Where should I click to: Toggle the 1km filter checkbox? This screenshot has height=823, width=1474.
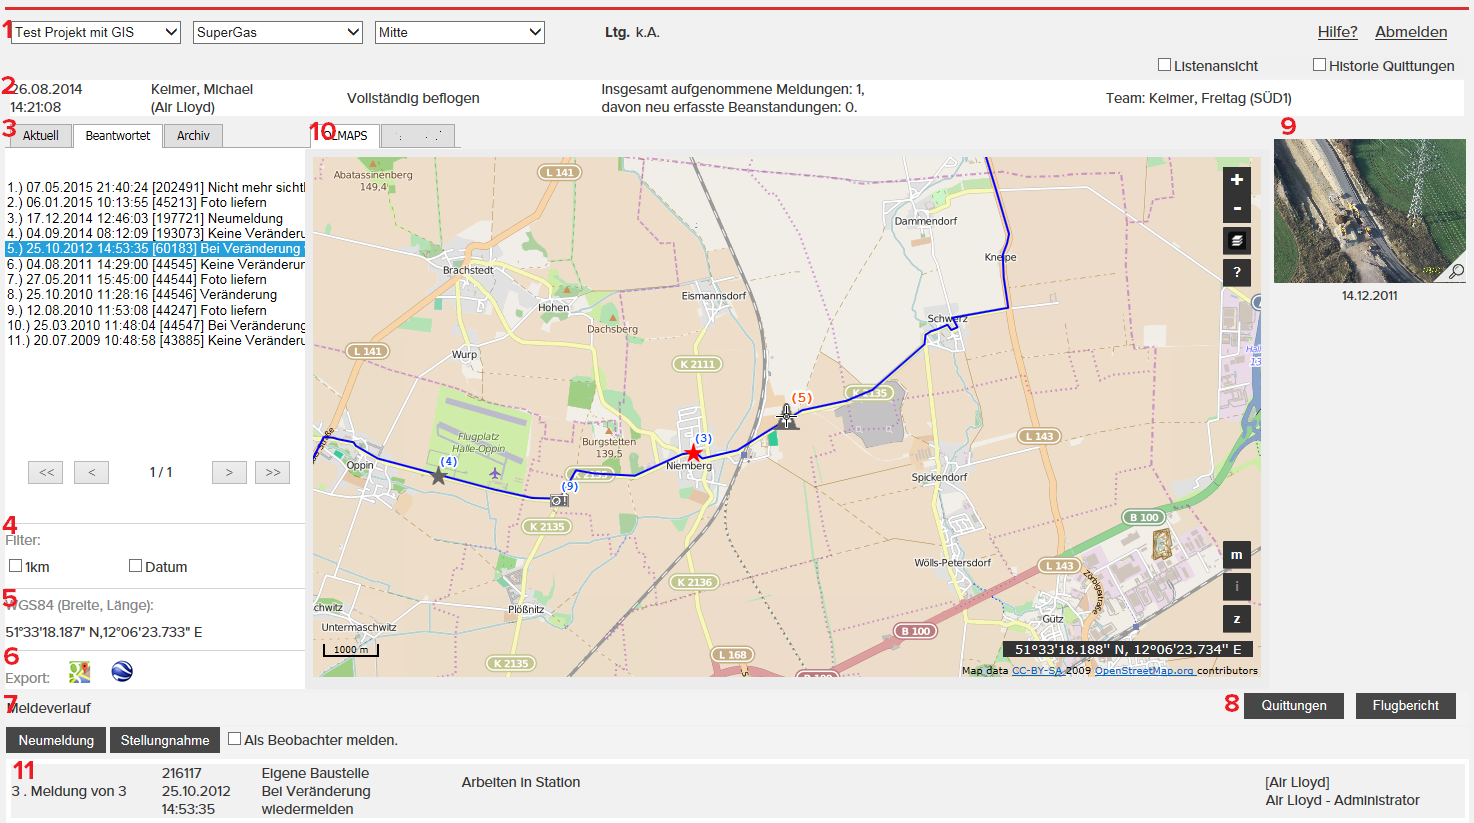16,566
